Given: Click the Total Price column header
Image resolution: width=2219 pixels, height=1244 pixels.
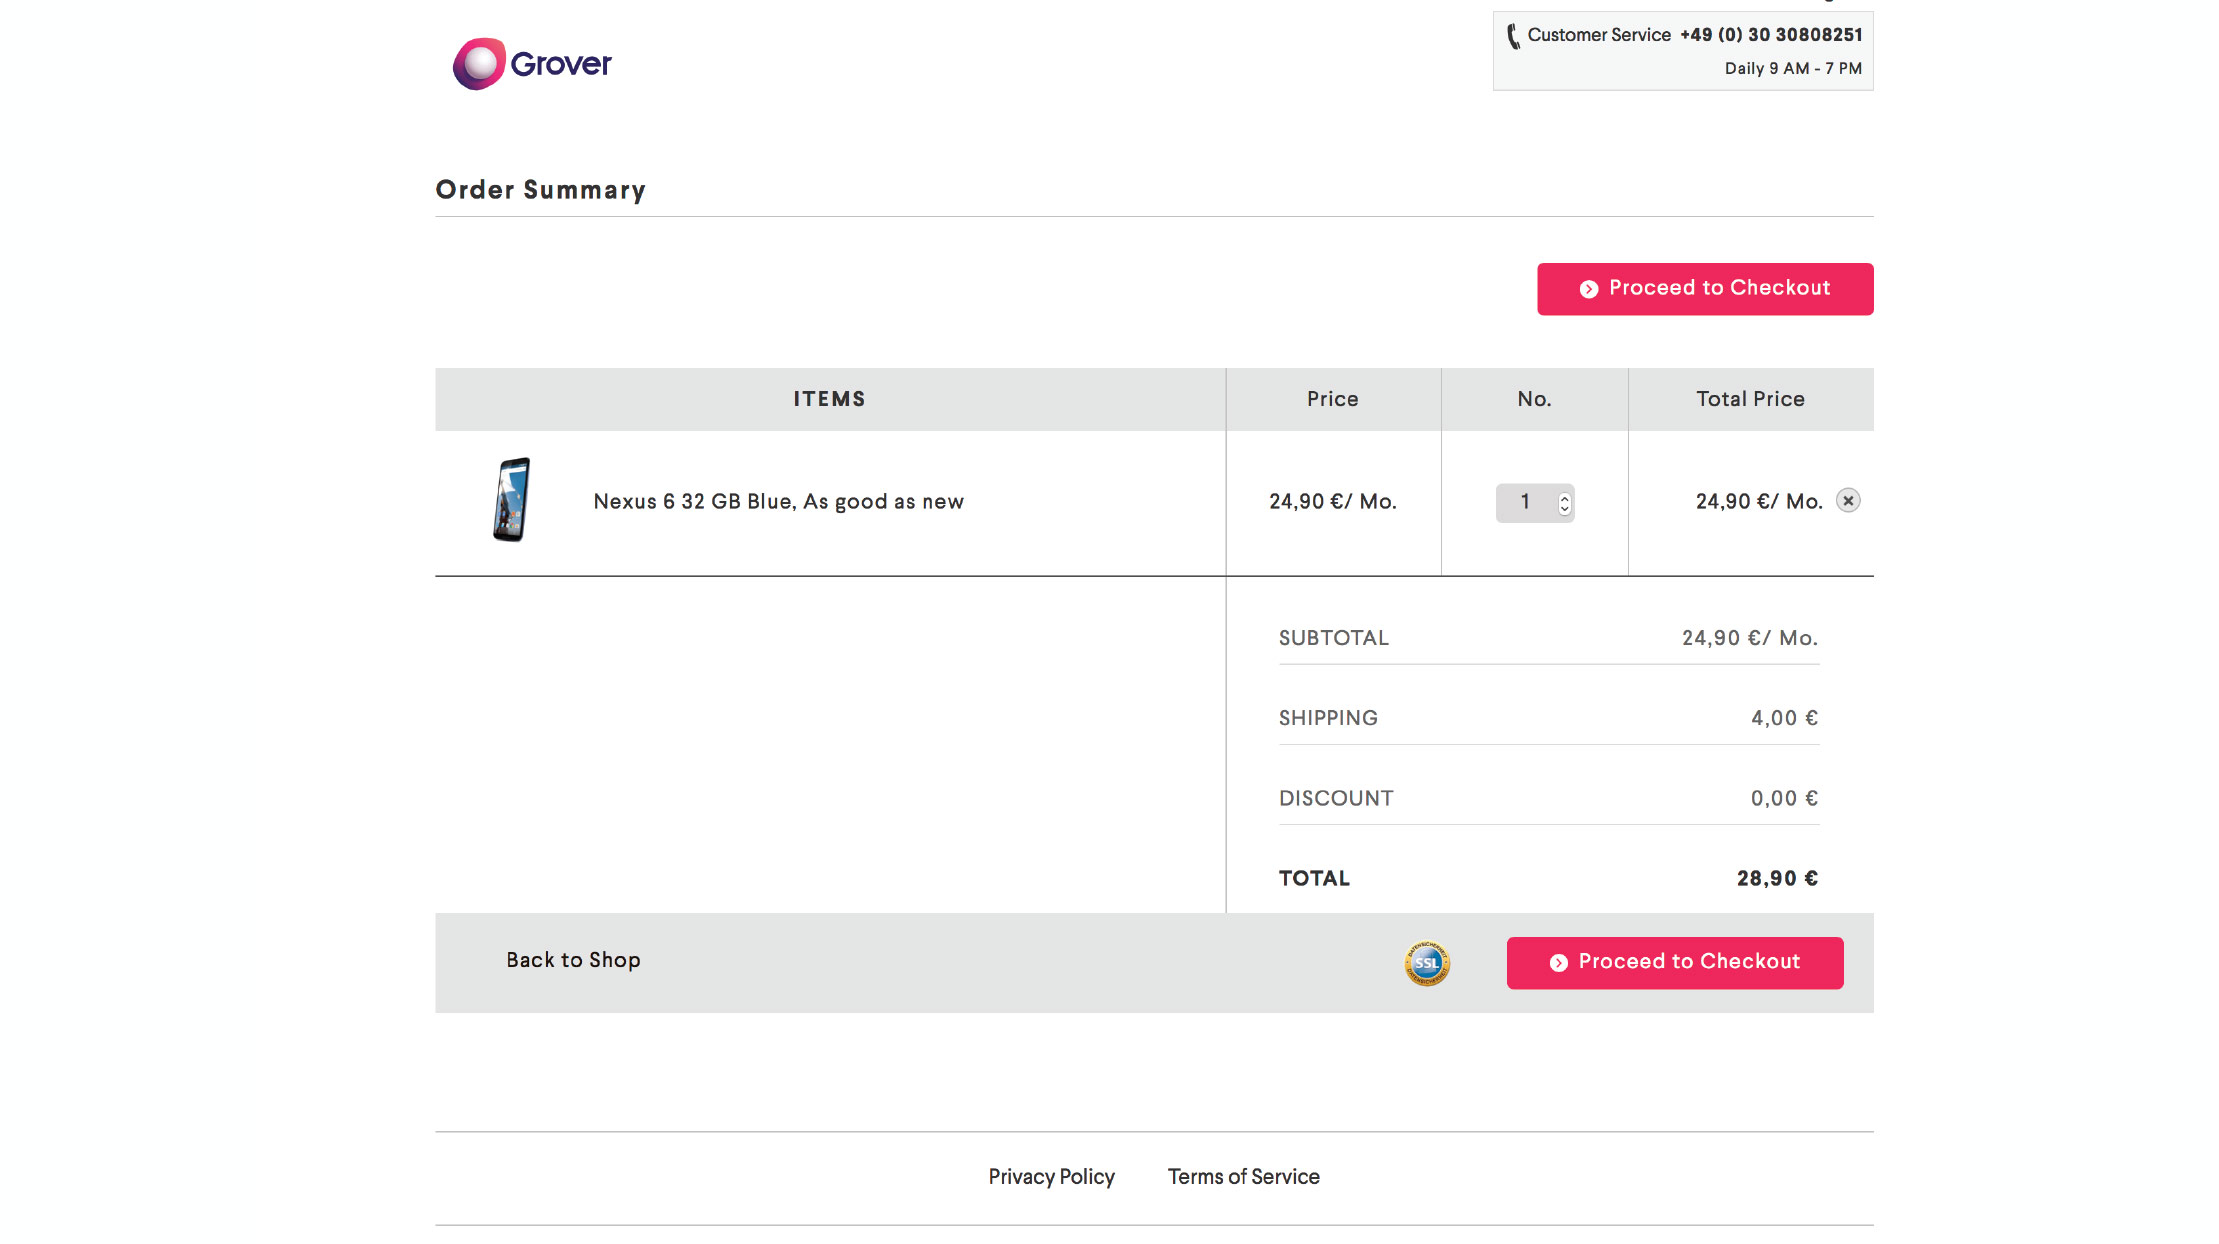Looking at the screenshot, I should click(1751, 399).
